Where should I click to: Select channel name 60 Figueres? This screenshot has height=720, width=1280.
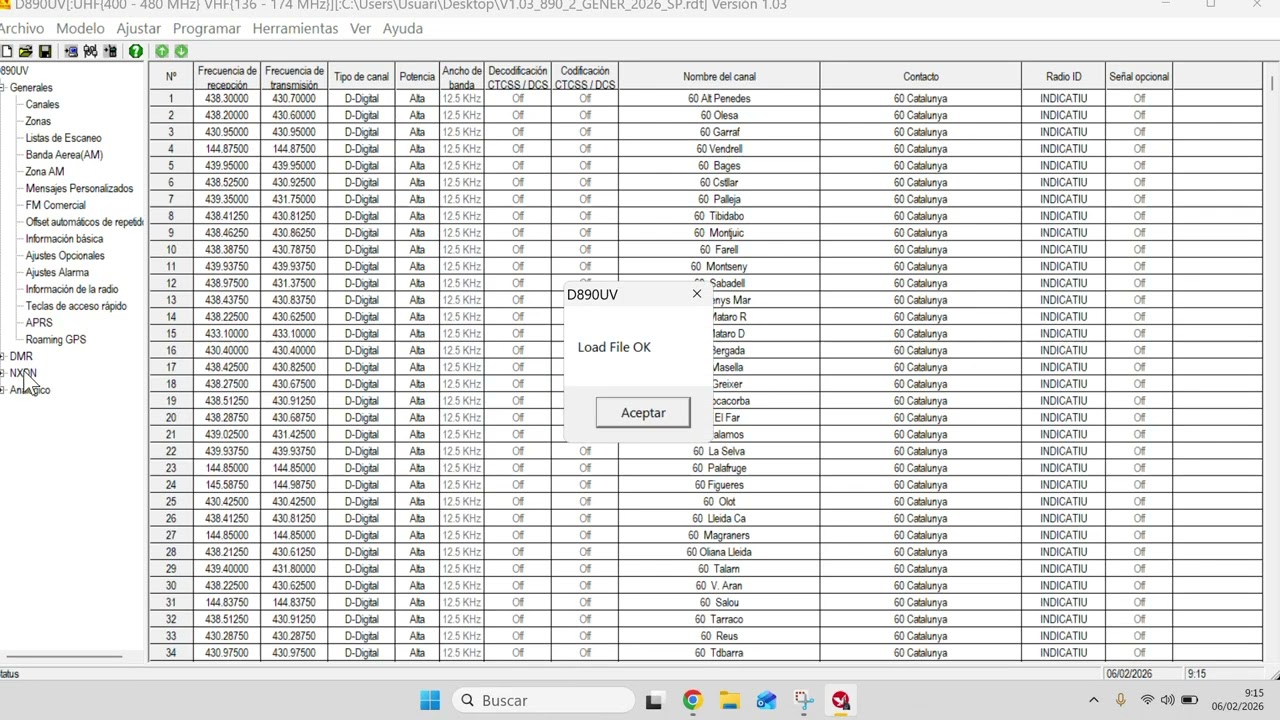point(719,485)
